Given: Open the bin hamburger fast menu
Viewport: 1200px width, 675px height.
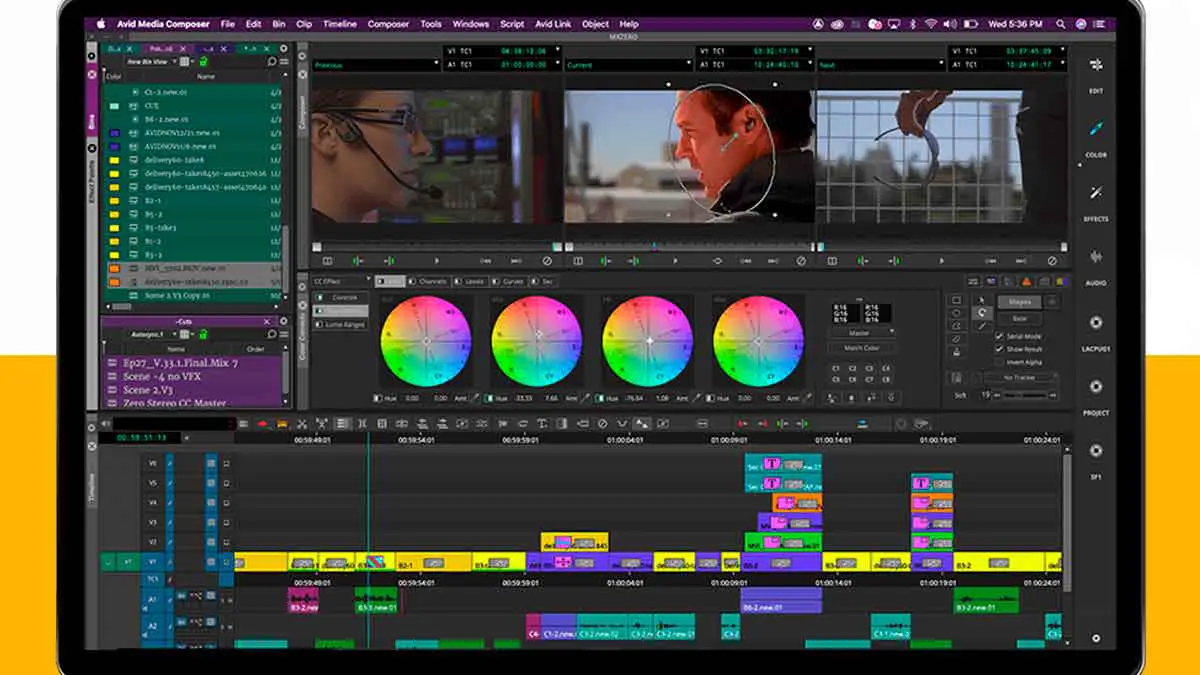Looking at the screenshot, I should (284, 61).
